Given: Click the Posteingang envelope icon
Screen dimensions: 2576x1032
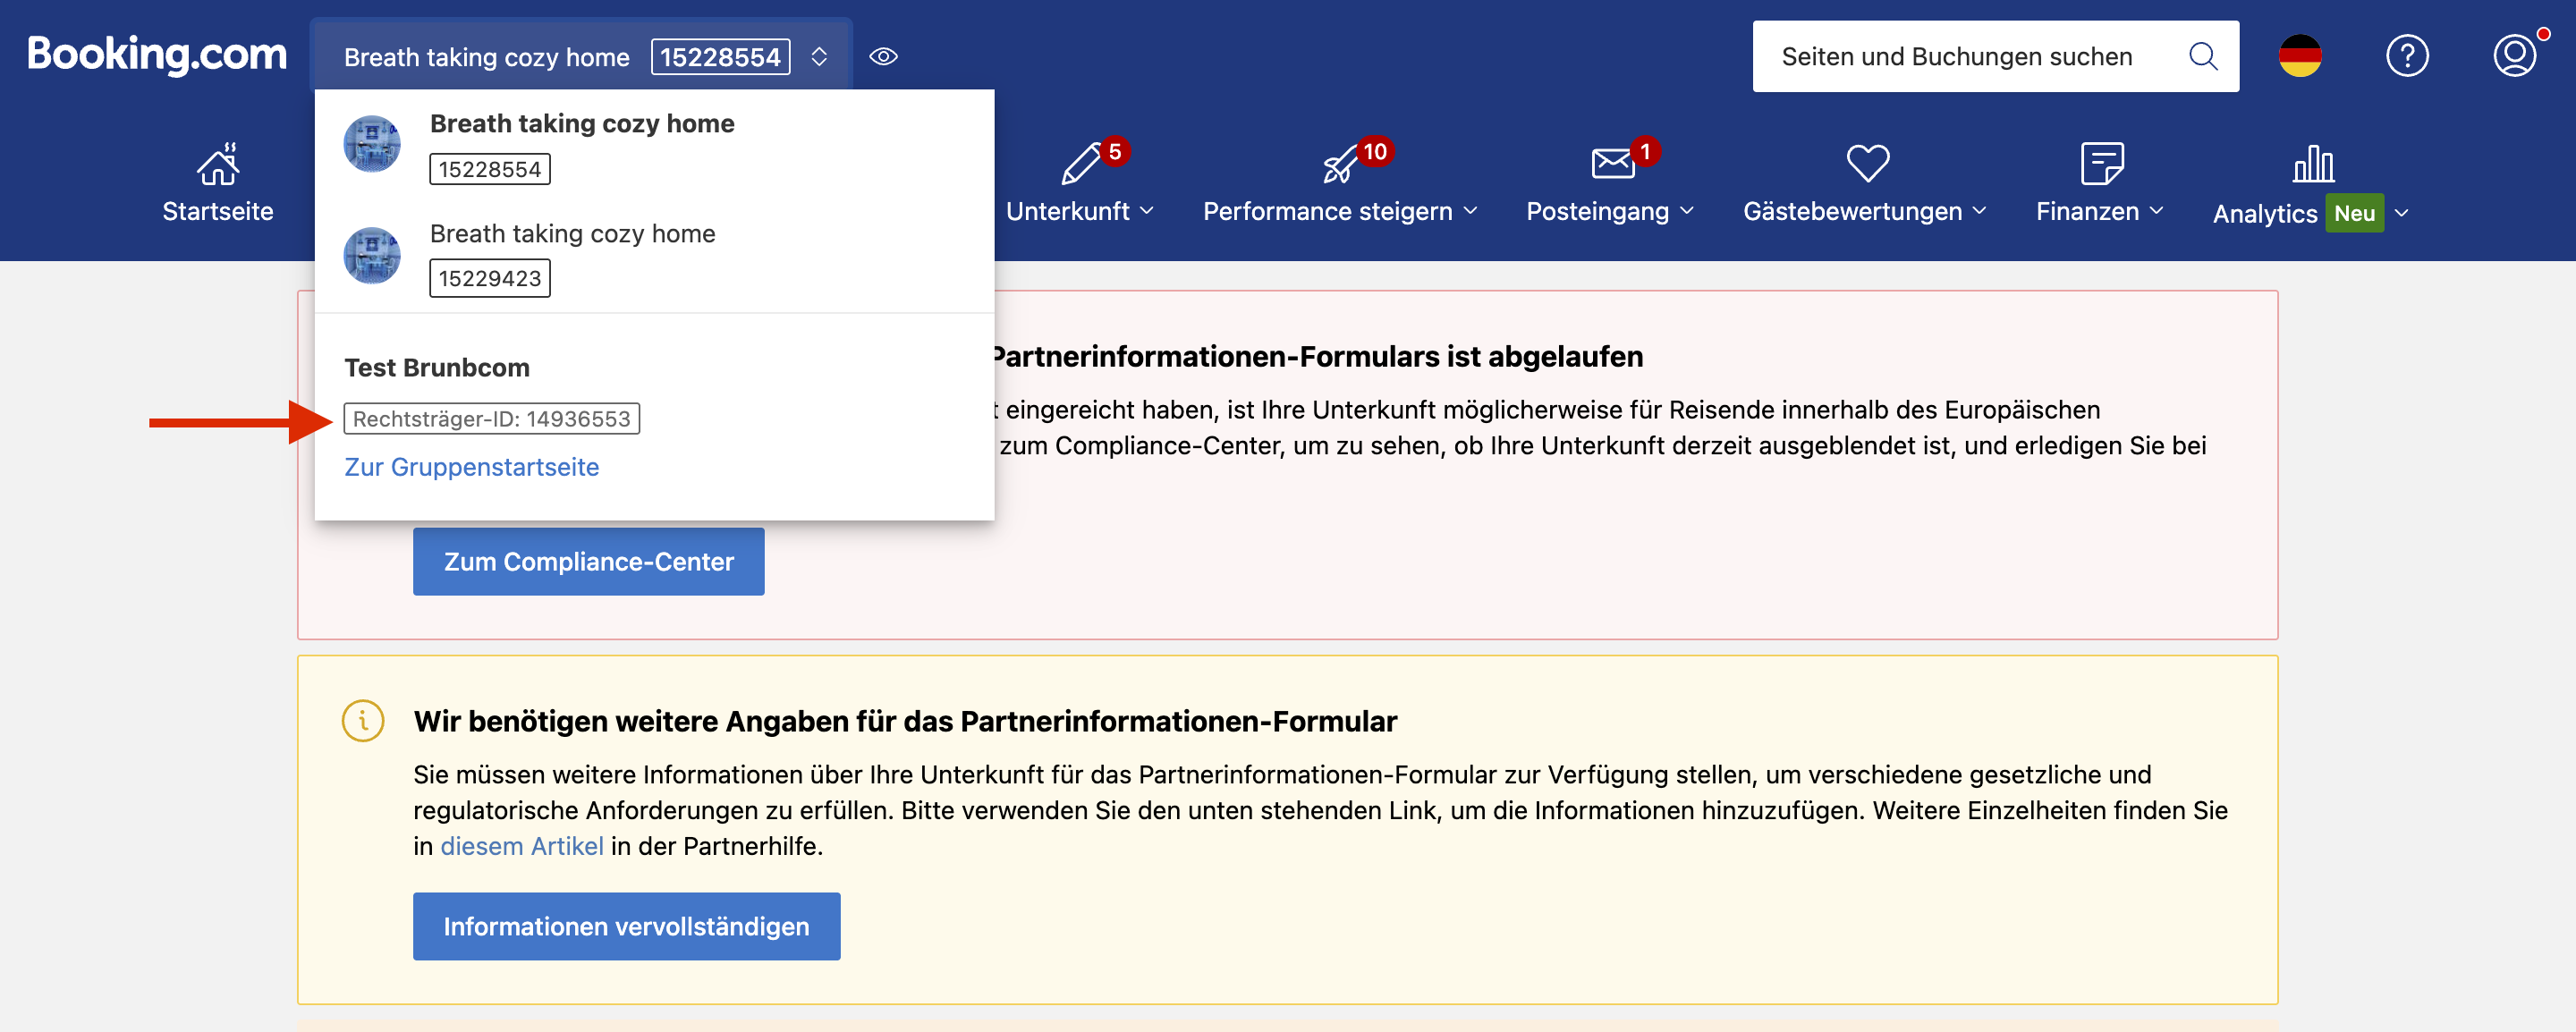Looking at the screenshot, I should 1611,164.
